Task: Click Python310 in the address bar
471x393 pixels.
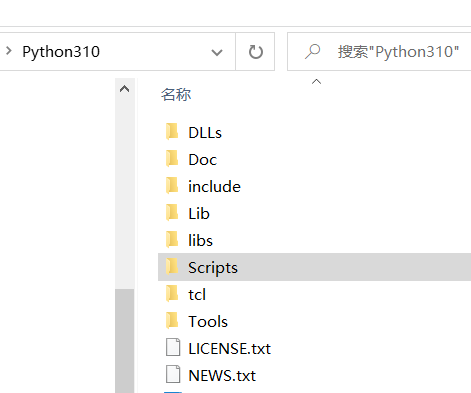Action: click(61, 52)
